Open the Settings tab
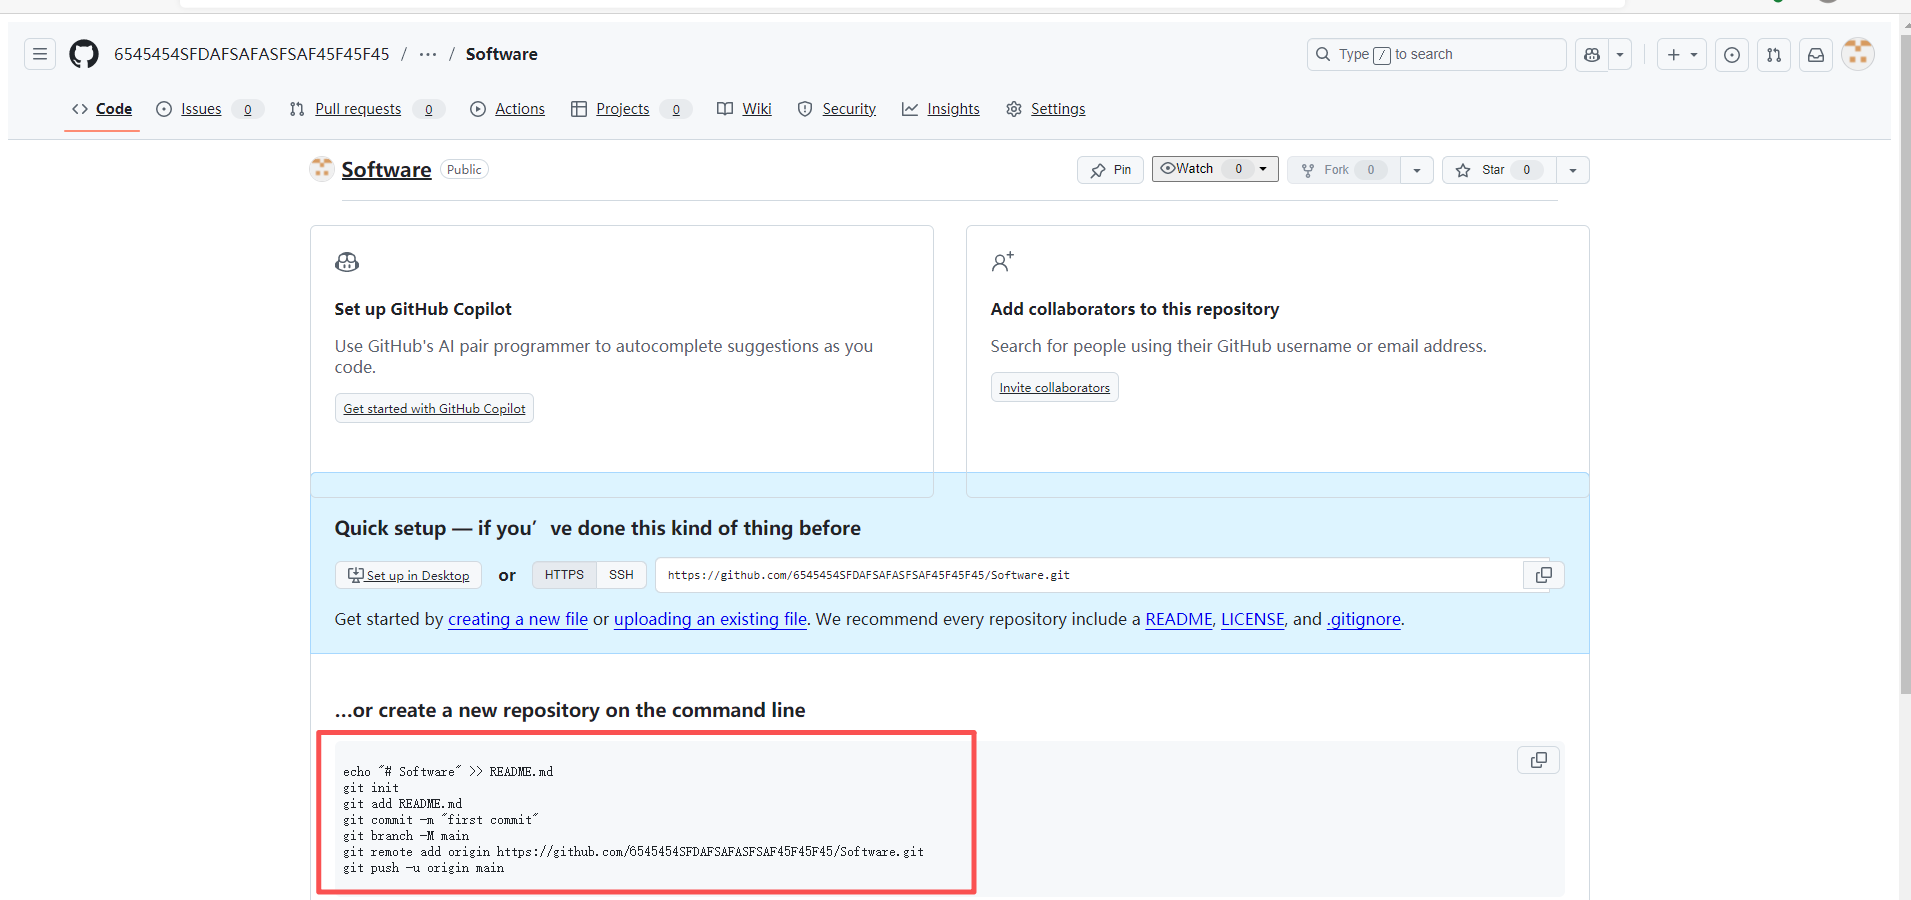Screen dimensions: 1911x900 [x=1046, y=109]
